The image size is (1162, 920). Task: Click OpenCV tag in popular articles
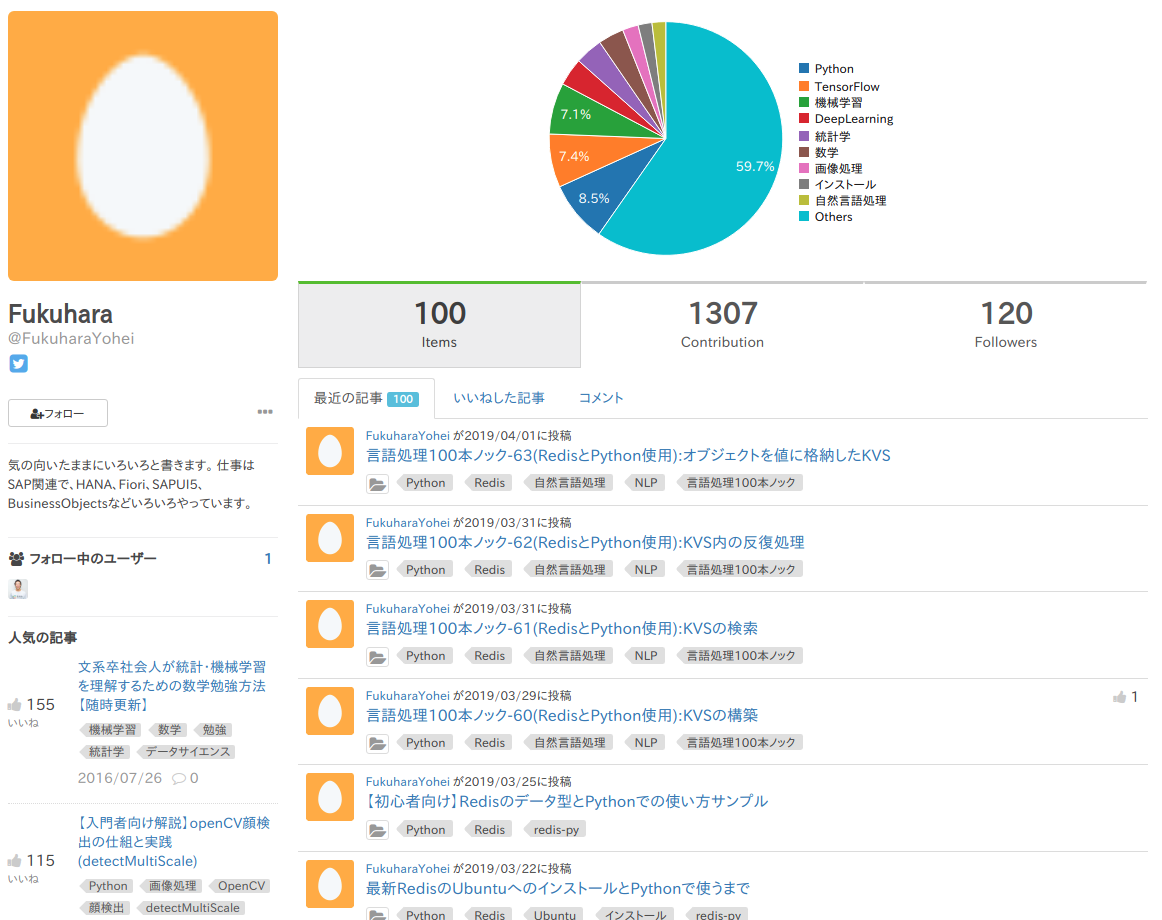click(240, 886)
